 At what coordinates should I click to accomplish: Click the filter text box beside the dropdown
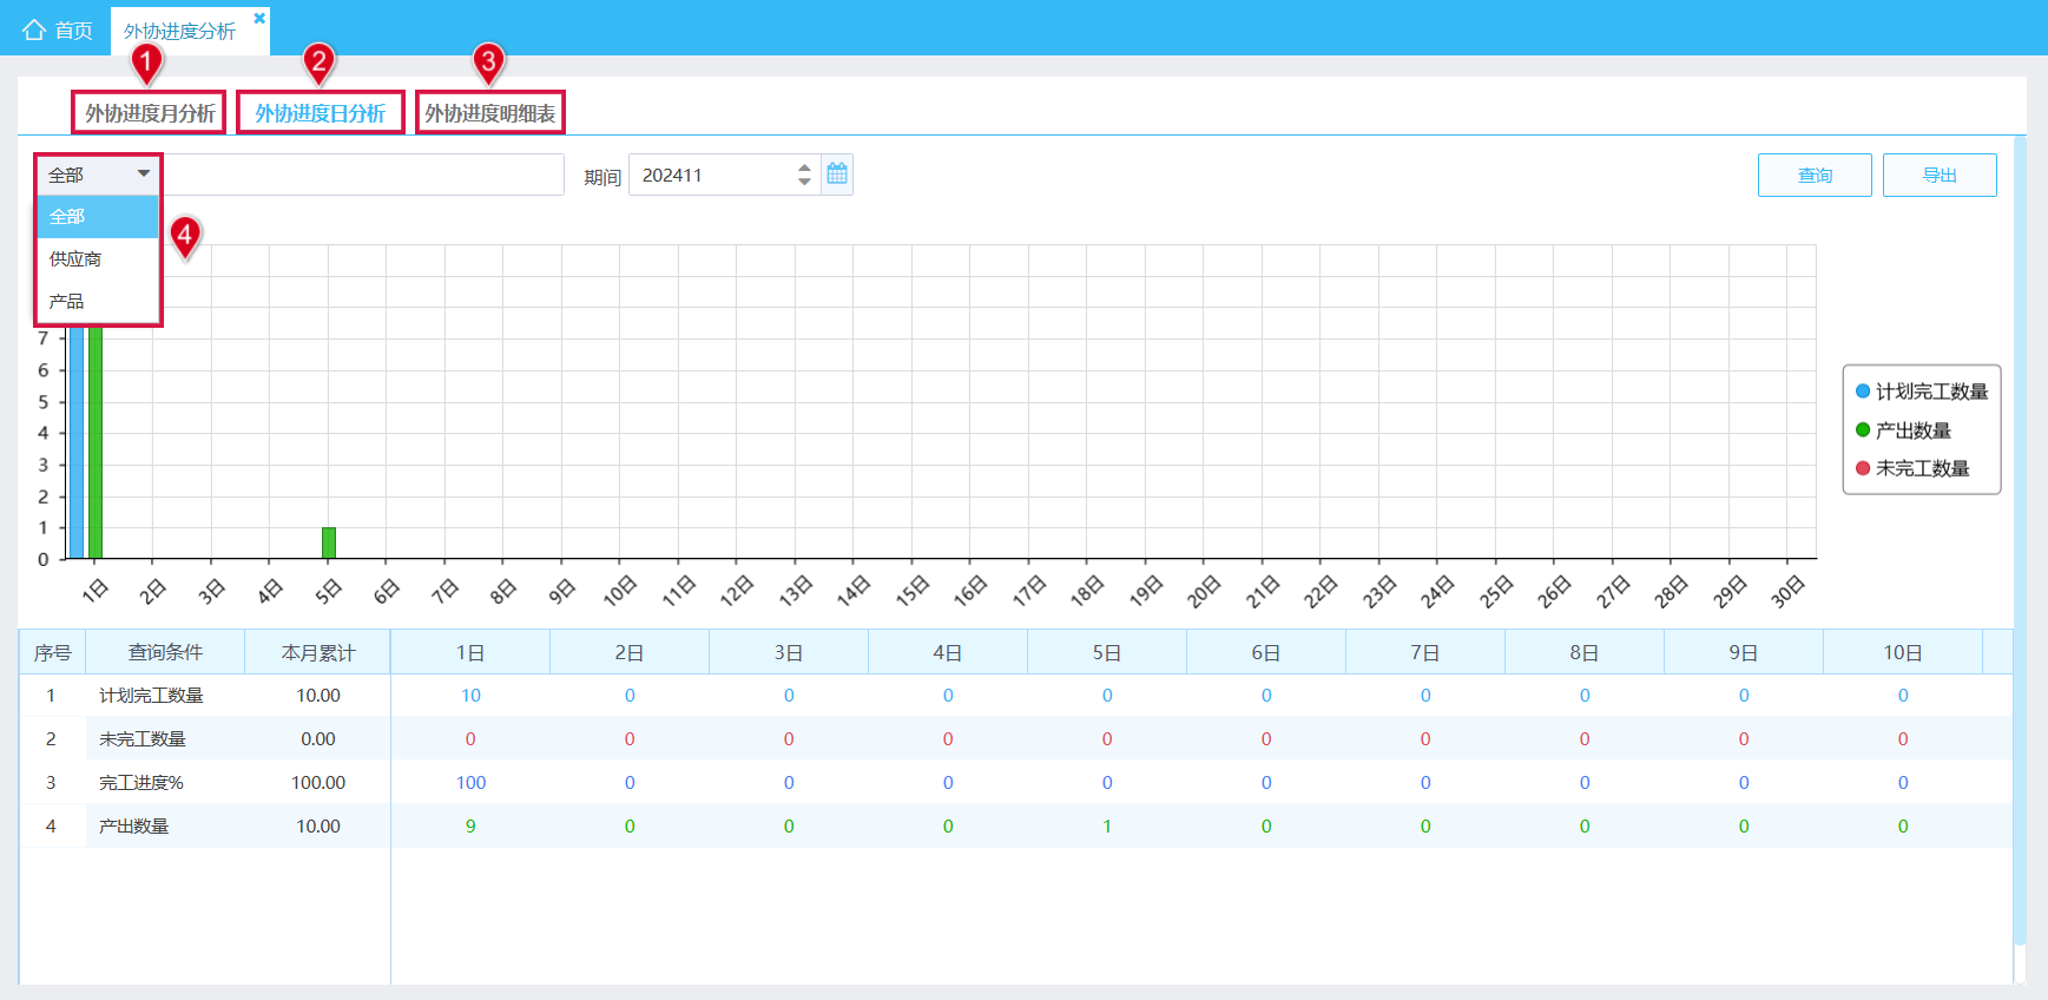click(x=363, y=175)
